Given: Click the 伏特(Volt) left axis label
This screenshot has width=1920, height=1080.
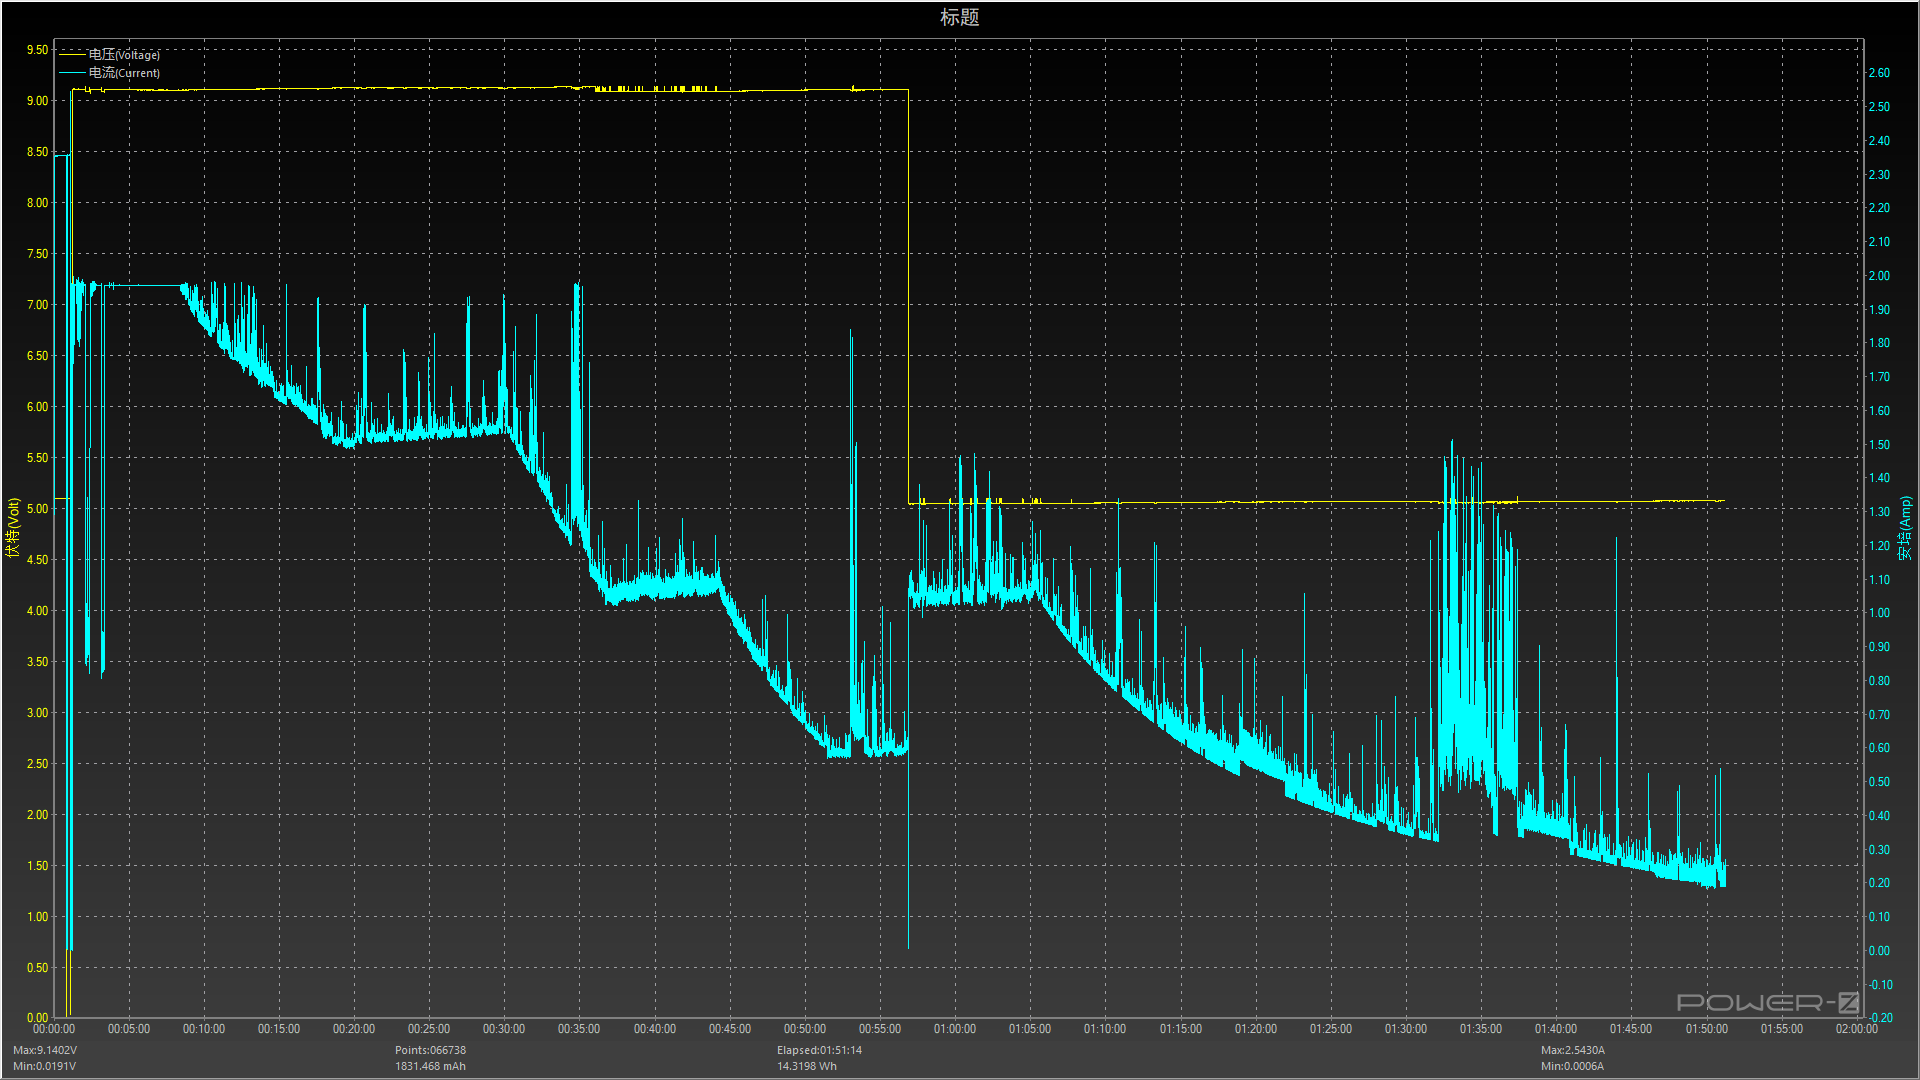Looking at the screenshot, I should pos(13,527).
